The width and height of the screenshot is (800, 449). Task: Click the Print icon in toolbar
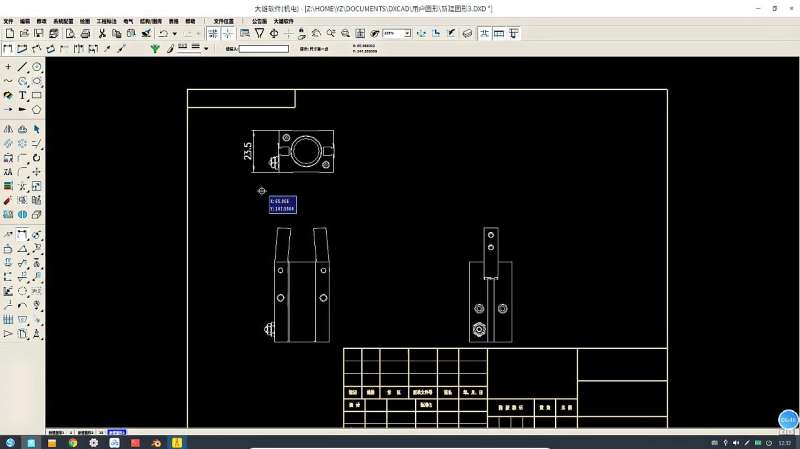(85, 33)
